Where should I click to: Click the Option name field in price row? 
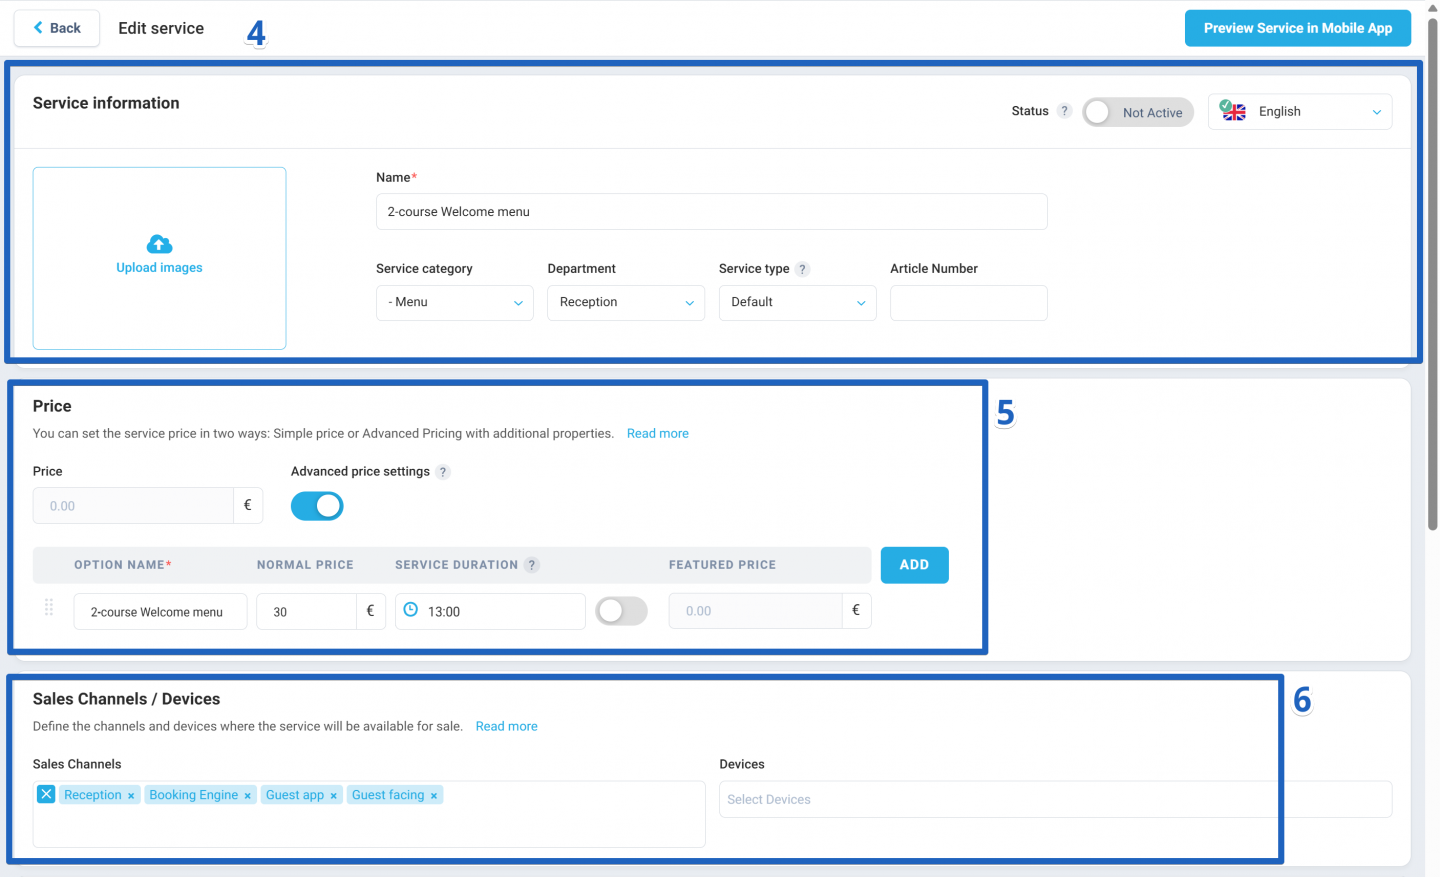pyautogui.click(x=160, y=612)
